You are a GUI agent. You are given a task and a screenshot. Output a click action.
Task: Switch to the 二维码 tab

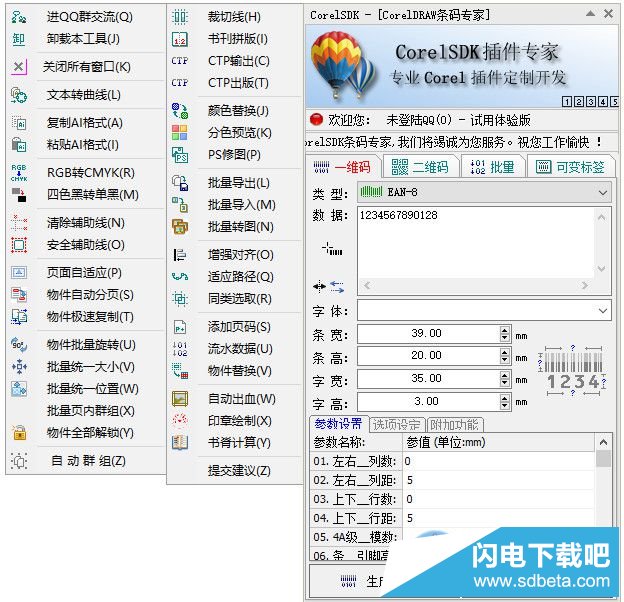click(x=420, y=167)
